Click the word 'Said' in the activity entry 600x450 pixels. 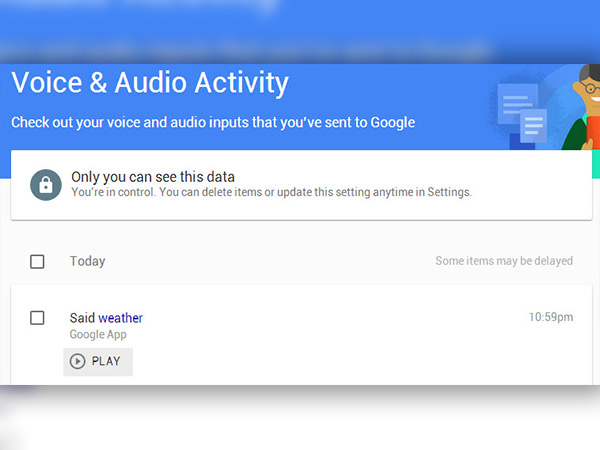pos(82,318)
